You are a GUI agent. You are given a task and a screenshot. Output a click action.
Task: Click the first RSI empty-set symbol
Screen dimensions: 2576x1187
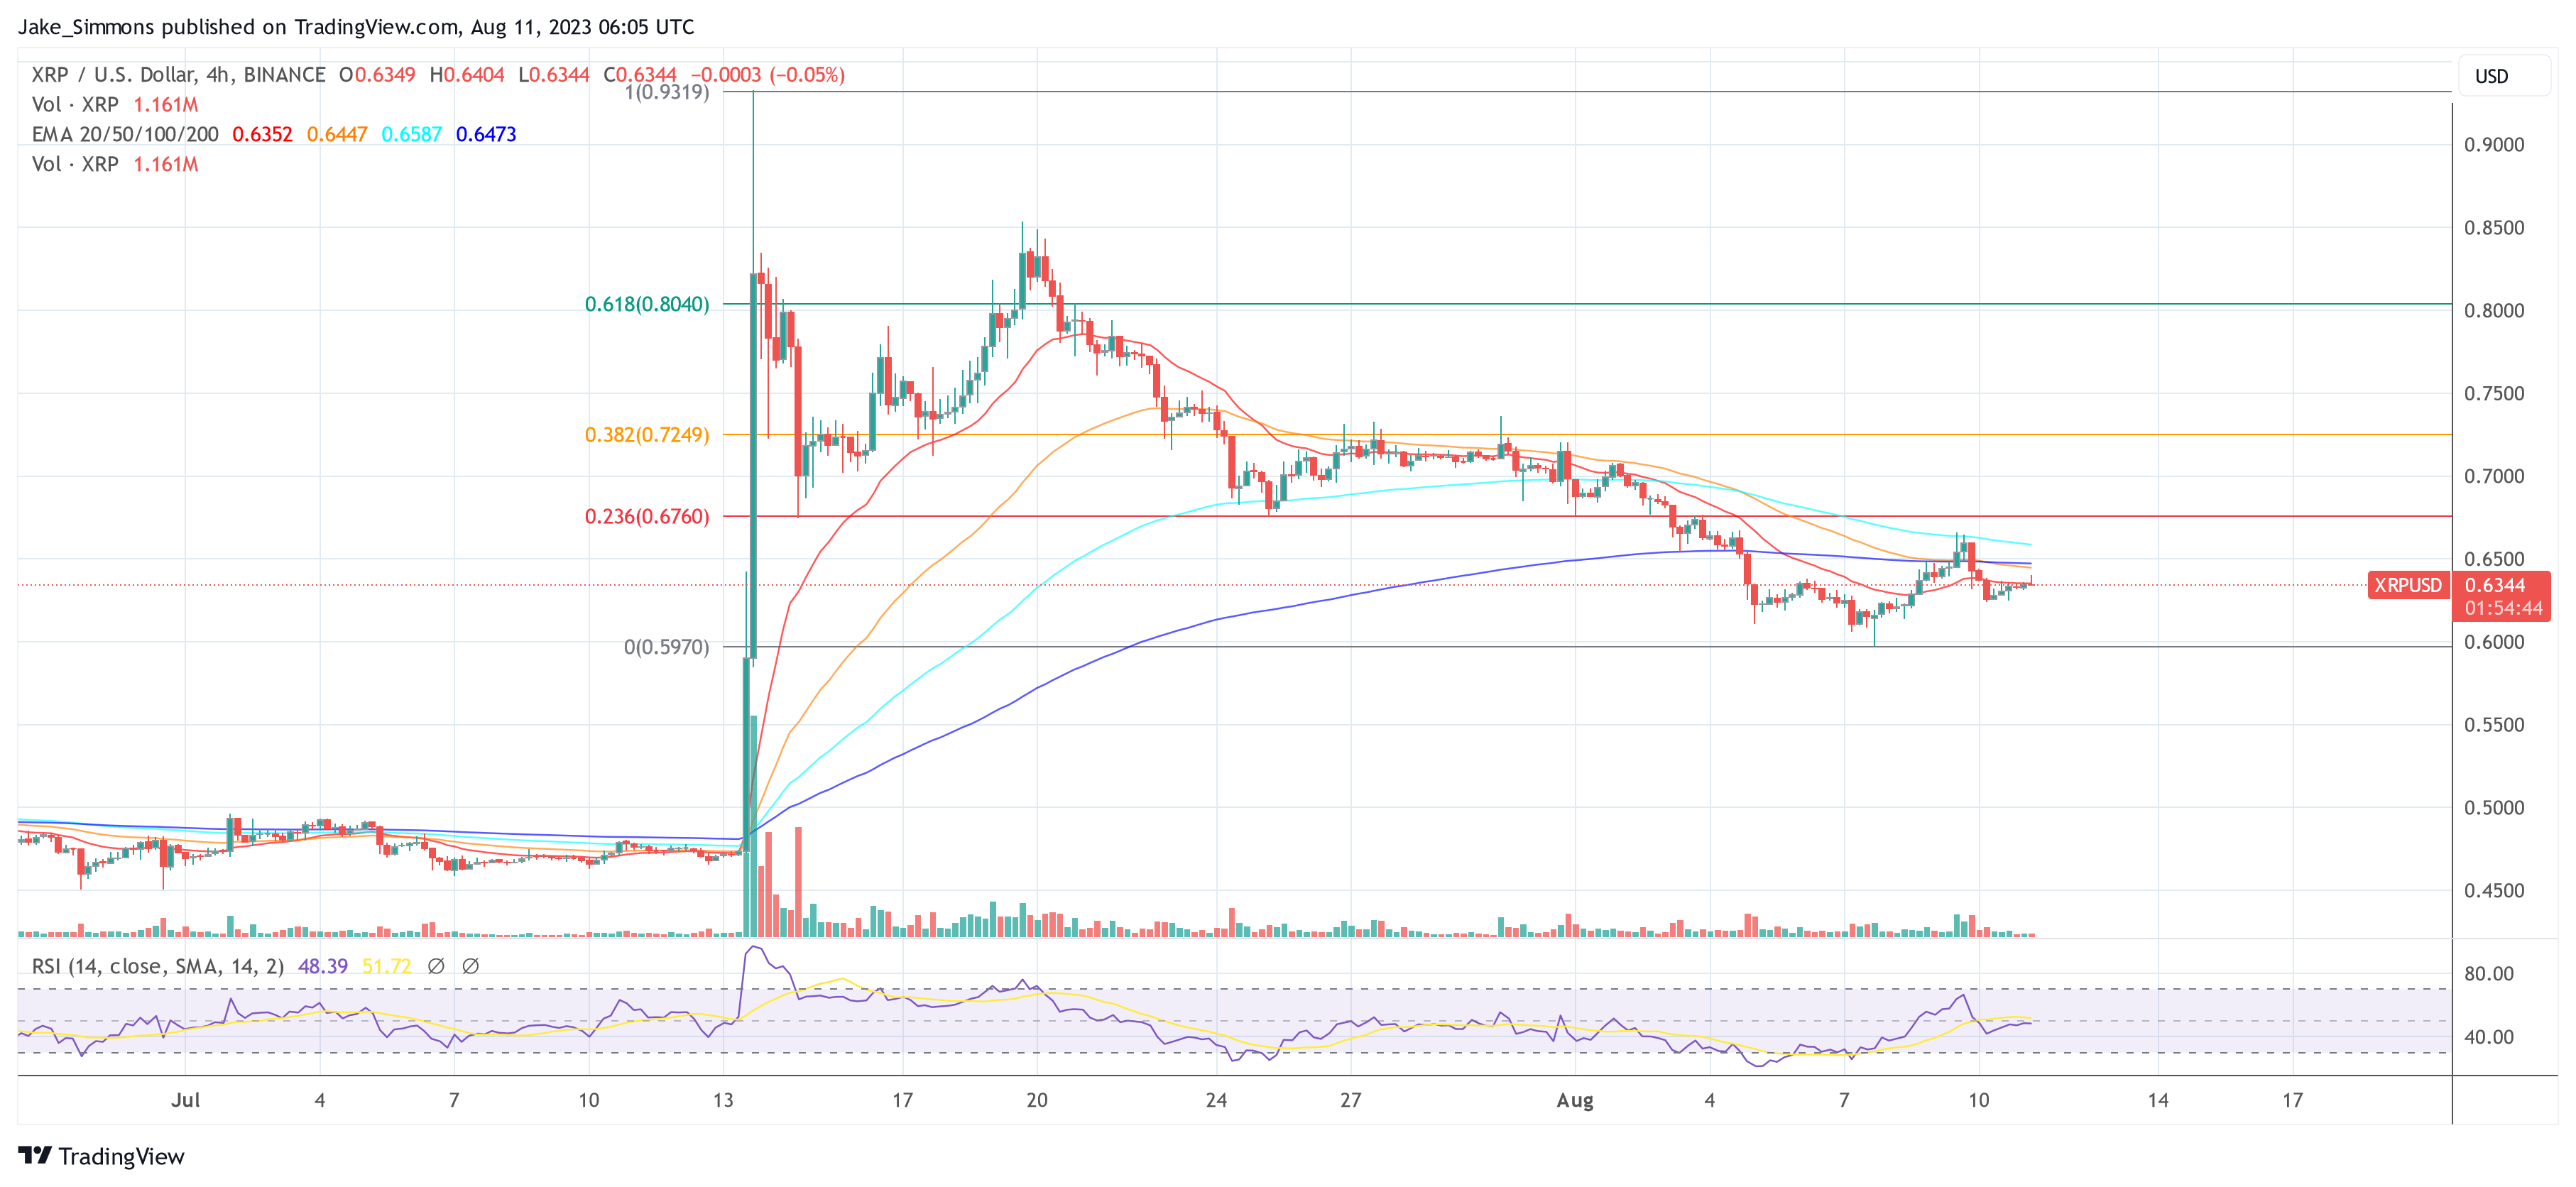pyautogui.click(x=436, y=966)
